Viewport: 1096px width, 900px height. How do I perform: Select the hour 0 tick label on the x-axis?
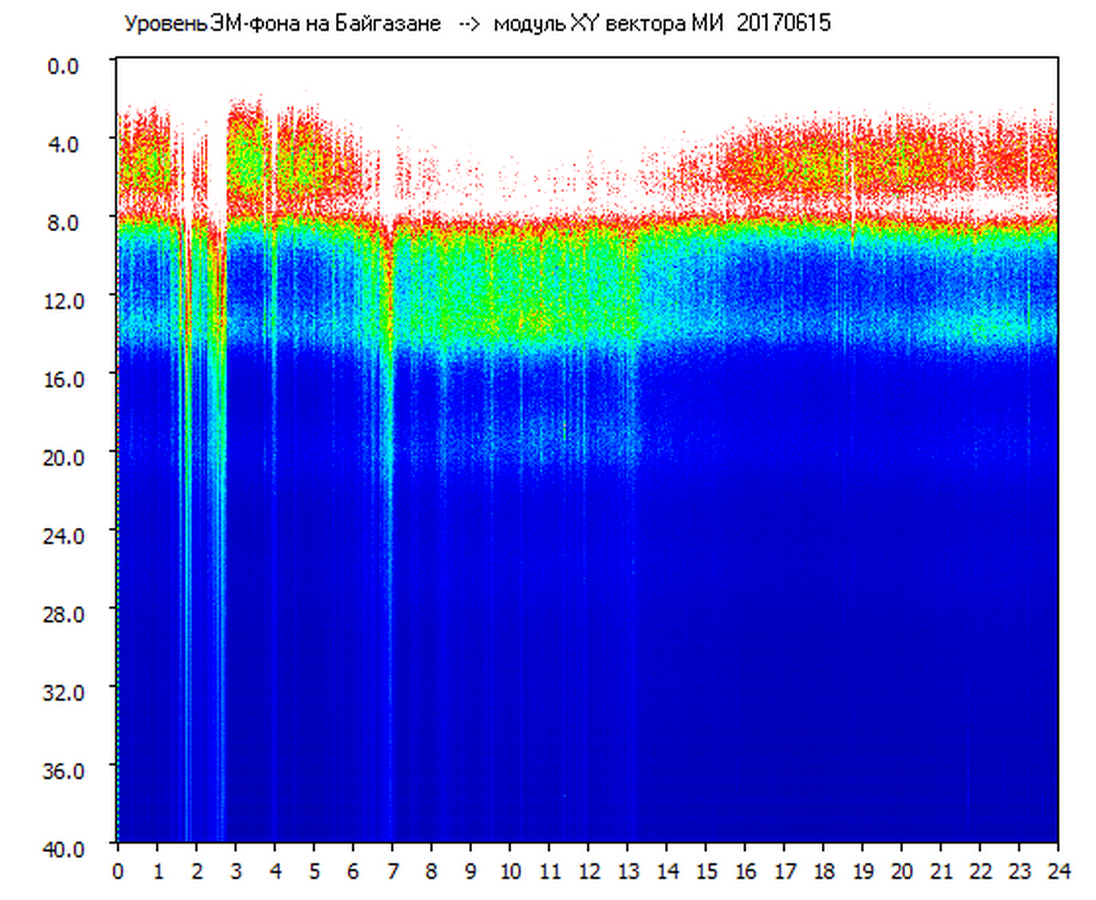pyautogui.click(x=118, y=871)
